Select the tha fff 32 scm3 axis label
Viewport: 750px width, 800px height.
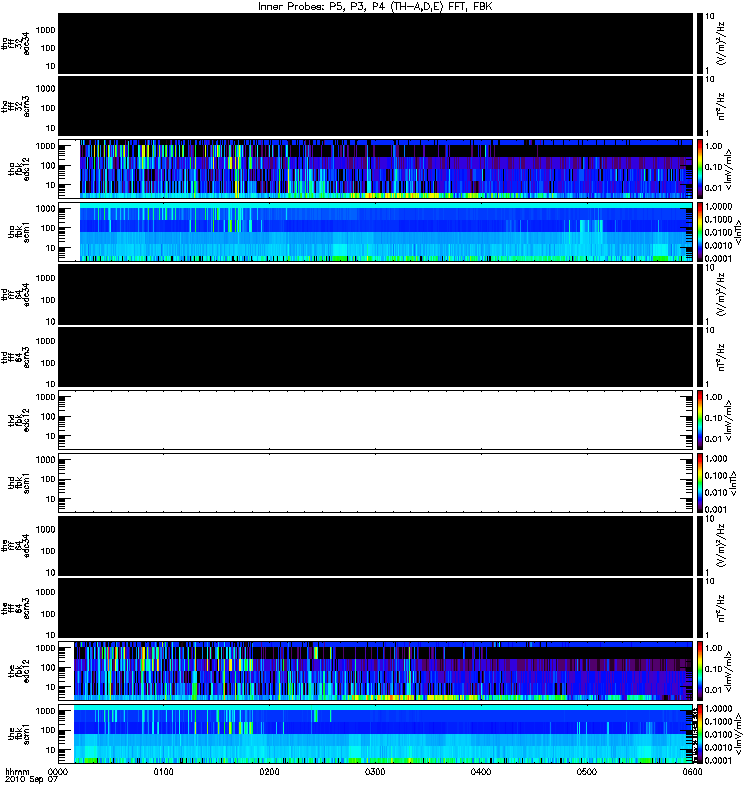[x=16, y=107]
